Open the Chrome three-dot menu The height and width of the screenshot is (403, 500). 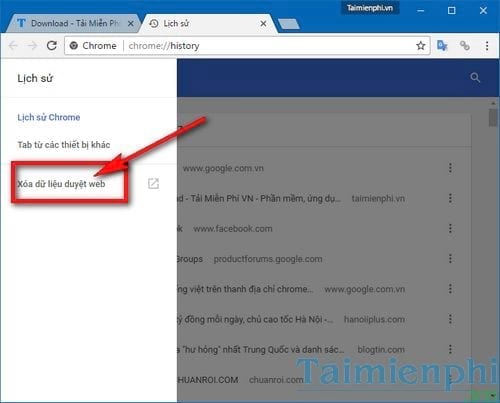coord(487,46)
